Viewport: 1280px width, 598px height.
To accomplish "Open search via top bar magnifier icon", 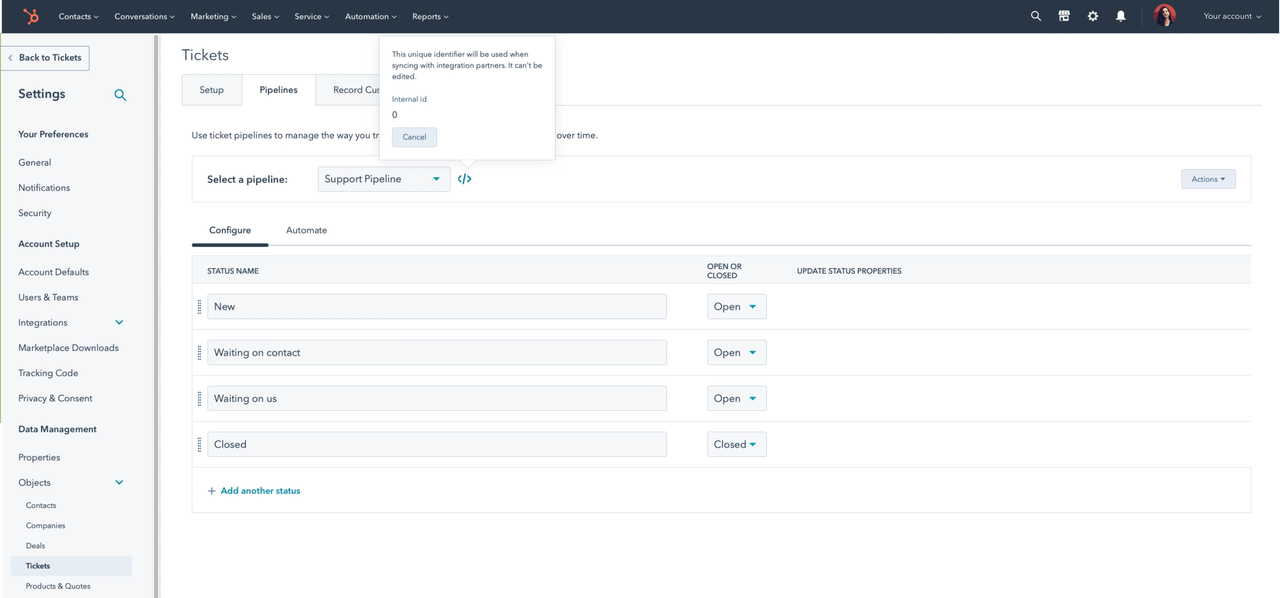I will (1036, 16).
